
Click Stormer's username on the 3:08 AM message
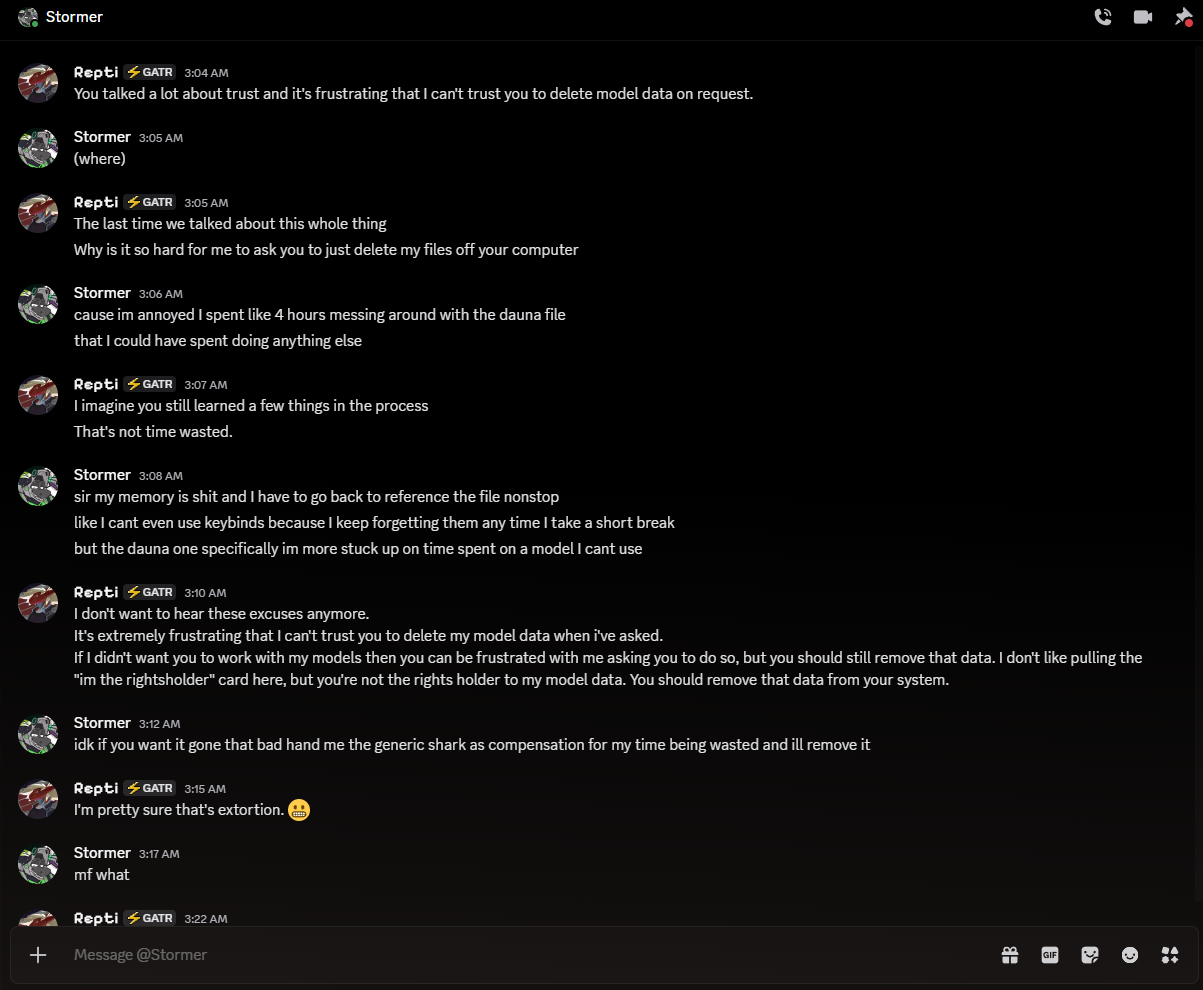coord(102,475)
